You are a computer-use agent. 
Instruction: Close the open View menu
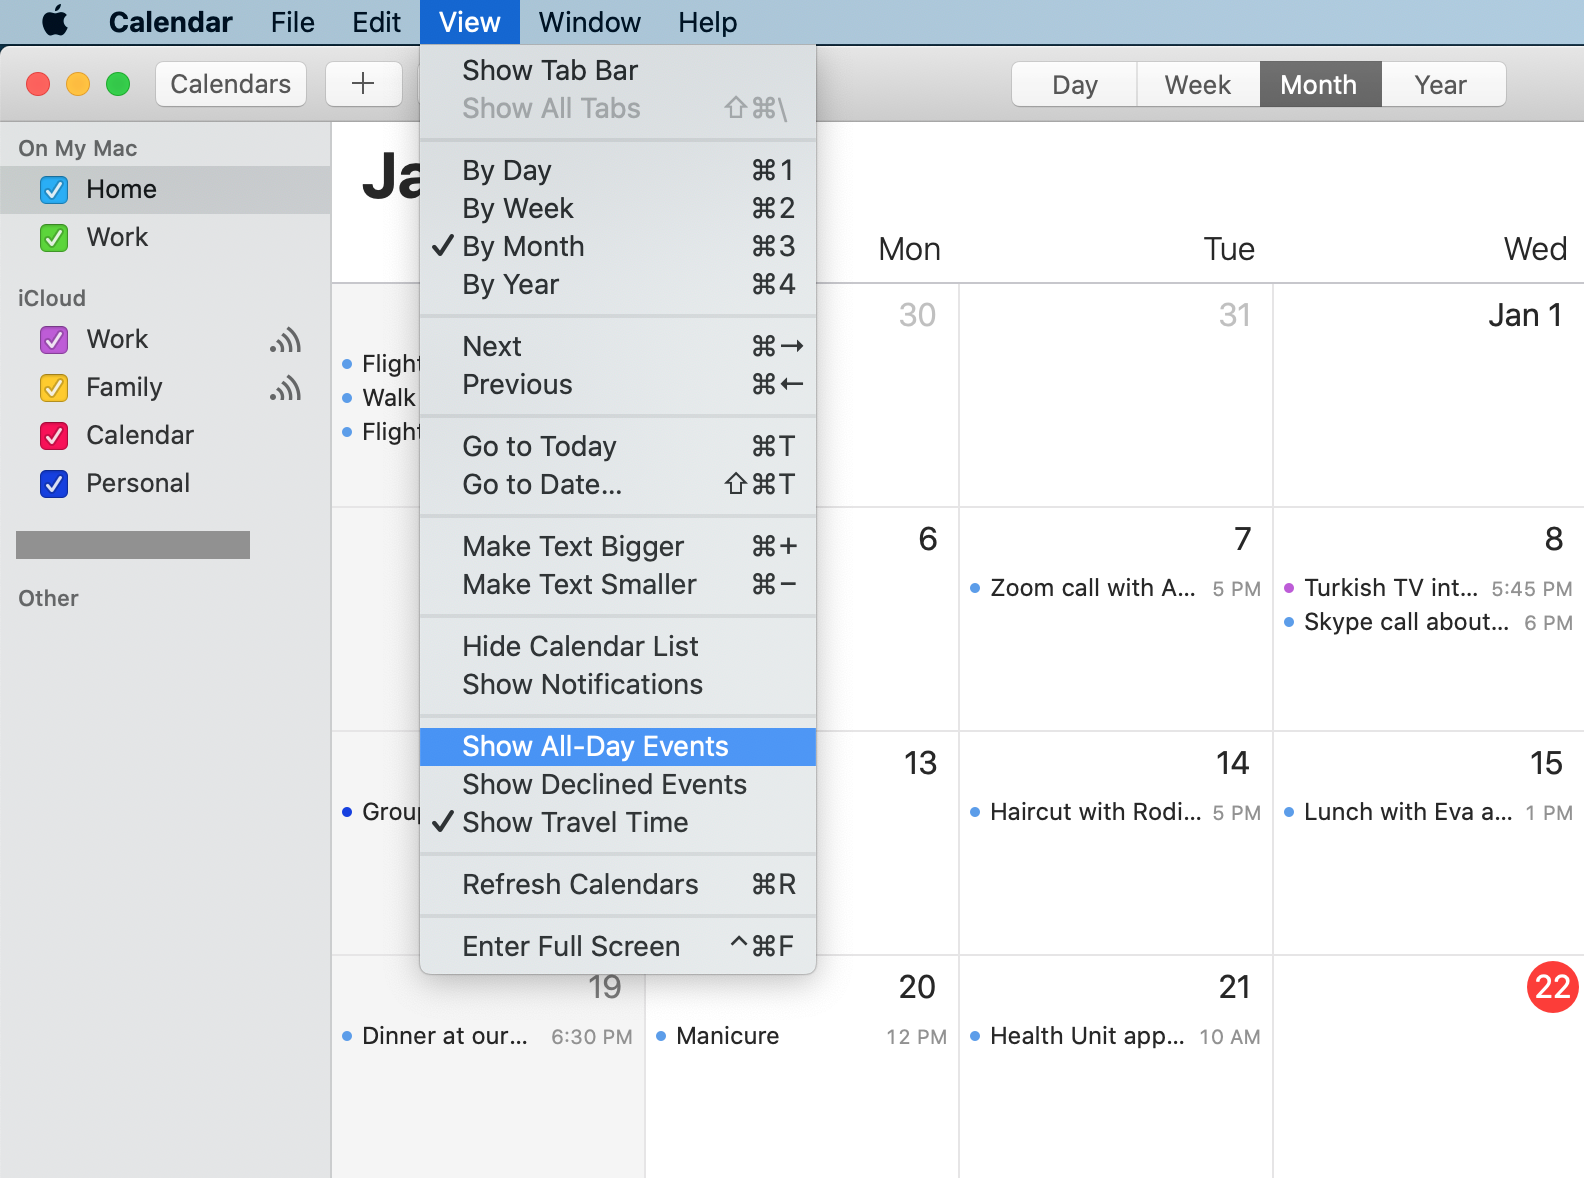point(469,22)
